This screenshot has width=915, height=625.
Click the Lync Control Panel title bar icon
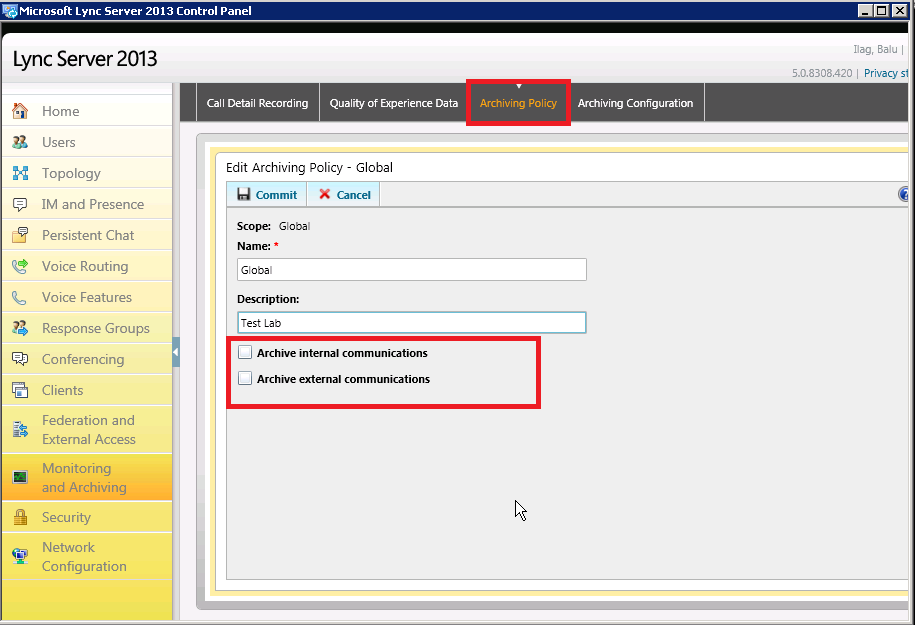(x=9, y=11)
